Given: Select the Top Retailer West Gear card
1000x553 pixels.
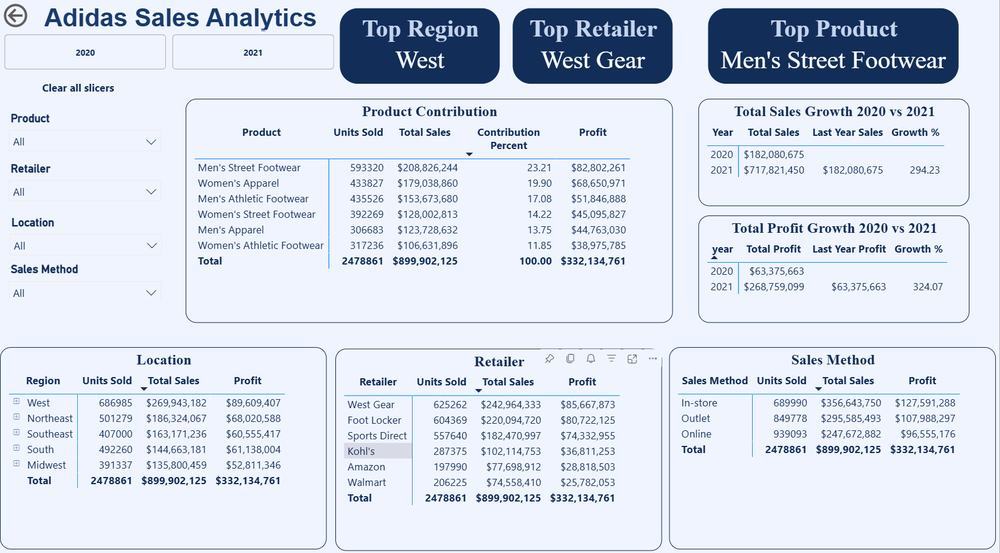Looking at the screenshot, I should coord(592,45).
